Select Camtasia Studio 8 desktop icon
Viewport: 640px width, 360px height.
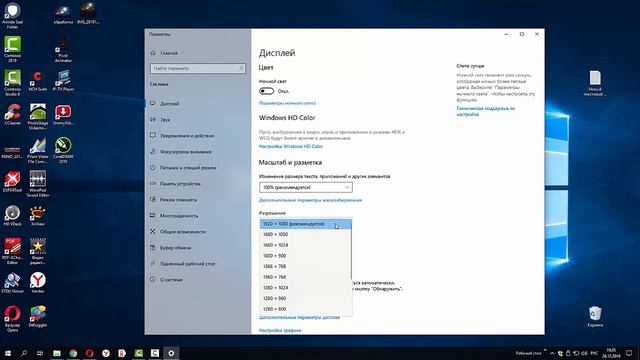(x=12, y=82)
